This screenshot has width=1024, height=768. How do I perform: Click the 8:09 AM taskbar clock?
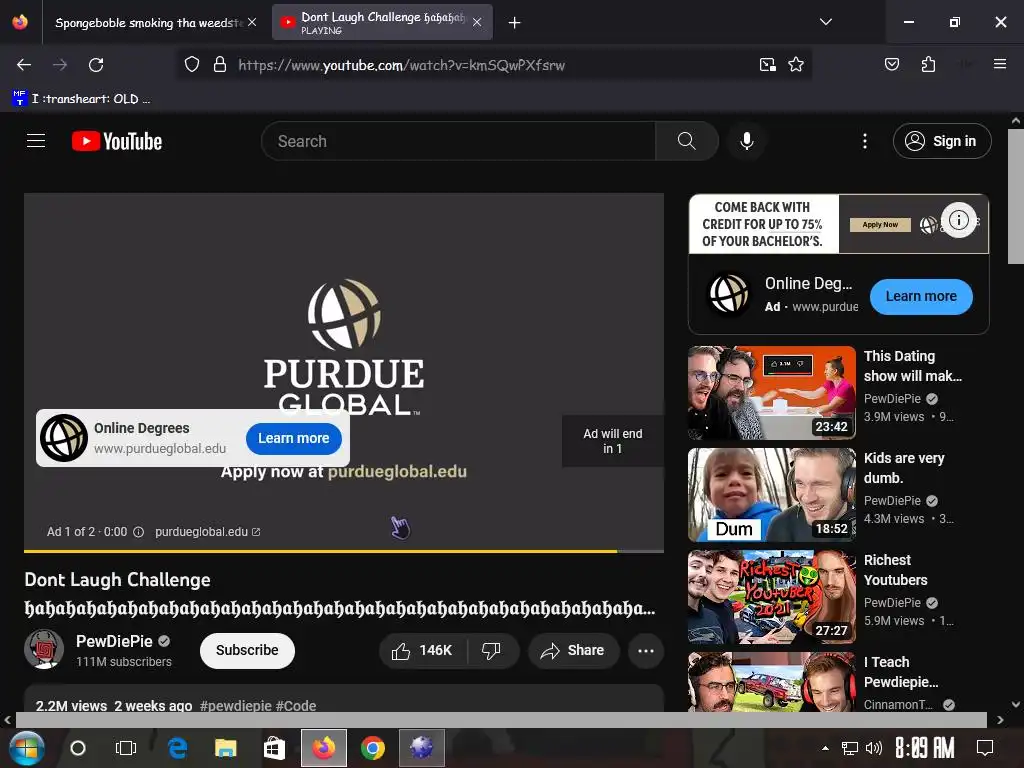924,748
